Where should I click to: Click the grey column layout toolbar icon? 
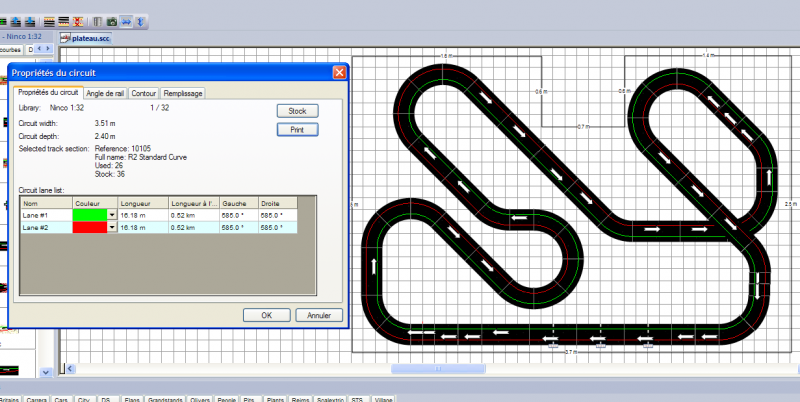click(x=97, y=22)
